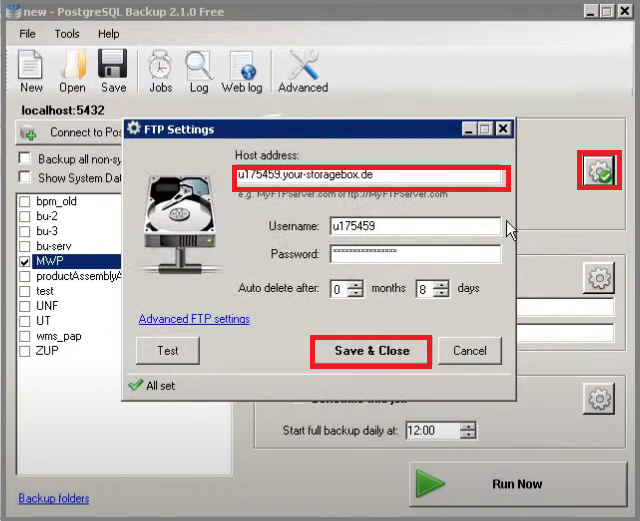Click the PostgreSQL Backup app icon in title bar
The height and width of the screenshot is (521, 640).
pos(13,11)
